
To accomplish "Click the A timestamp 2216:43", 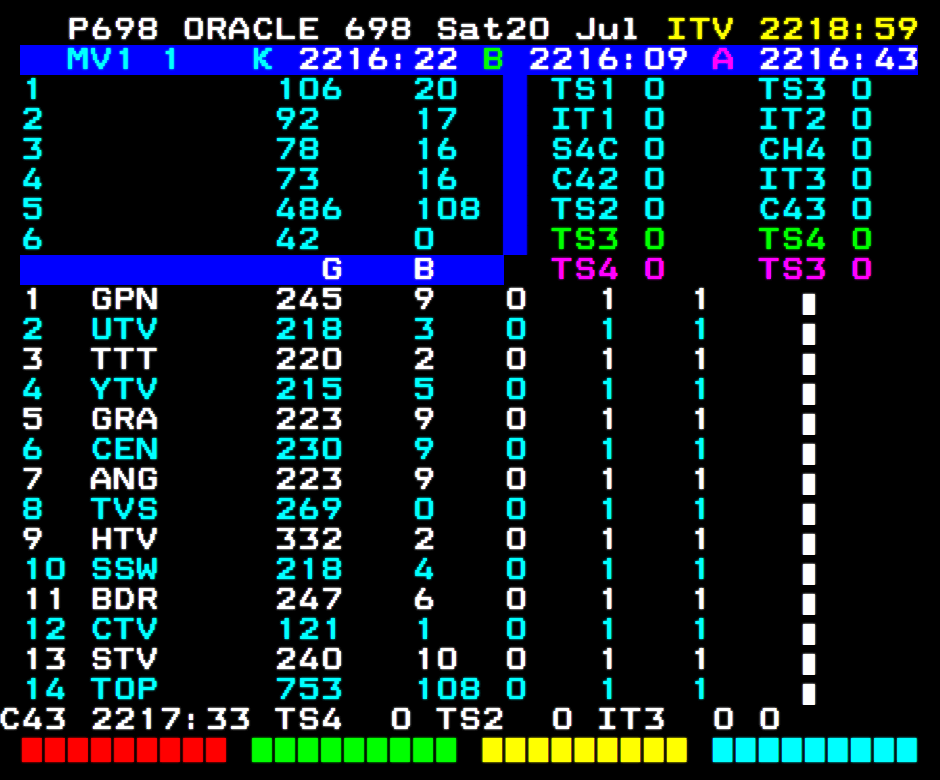I will coord(839,59).
